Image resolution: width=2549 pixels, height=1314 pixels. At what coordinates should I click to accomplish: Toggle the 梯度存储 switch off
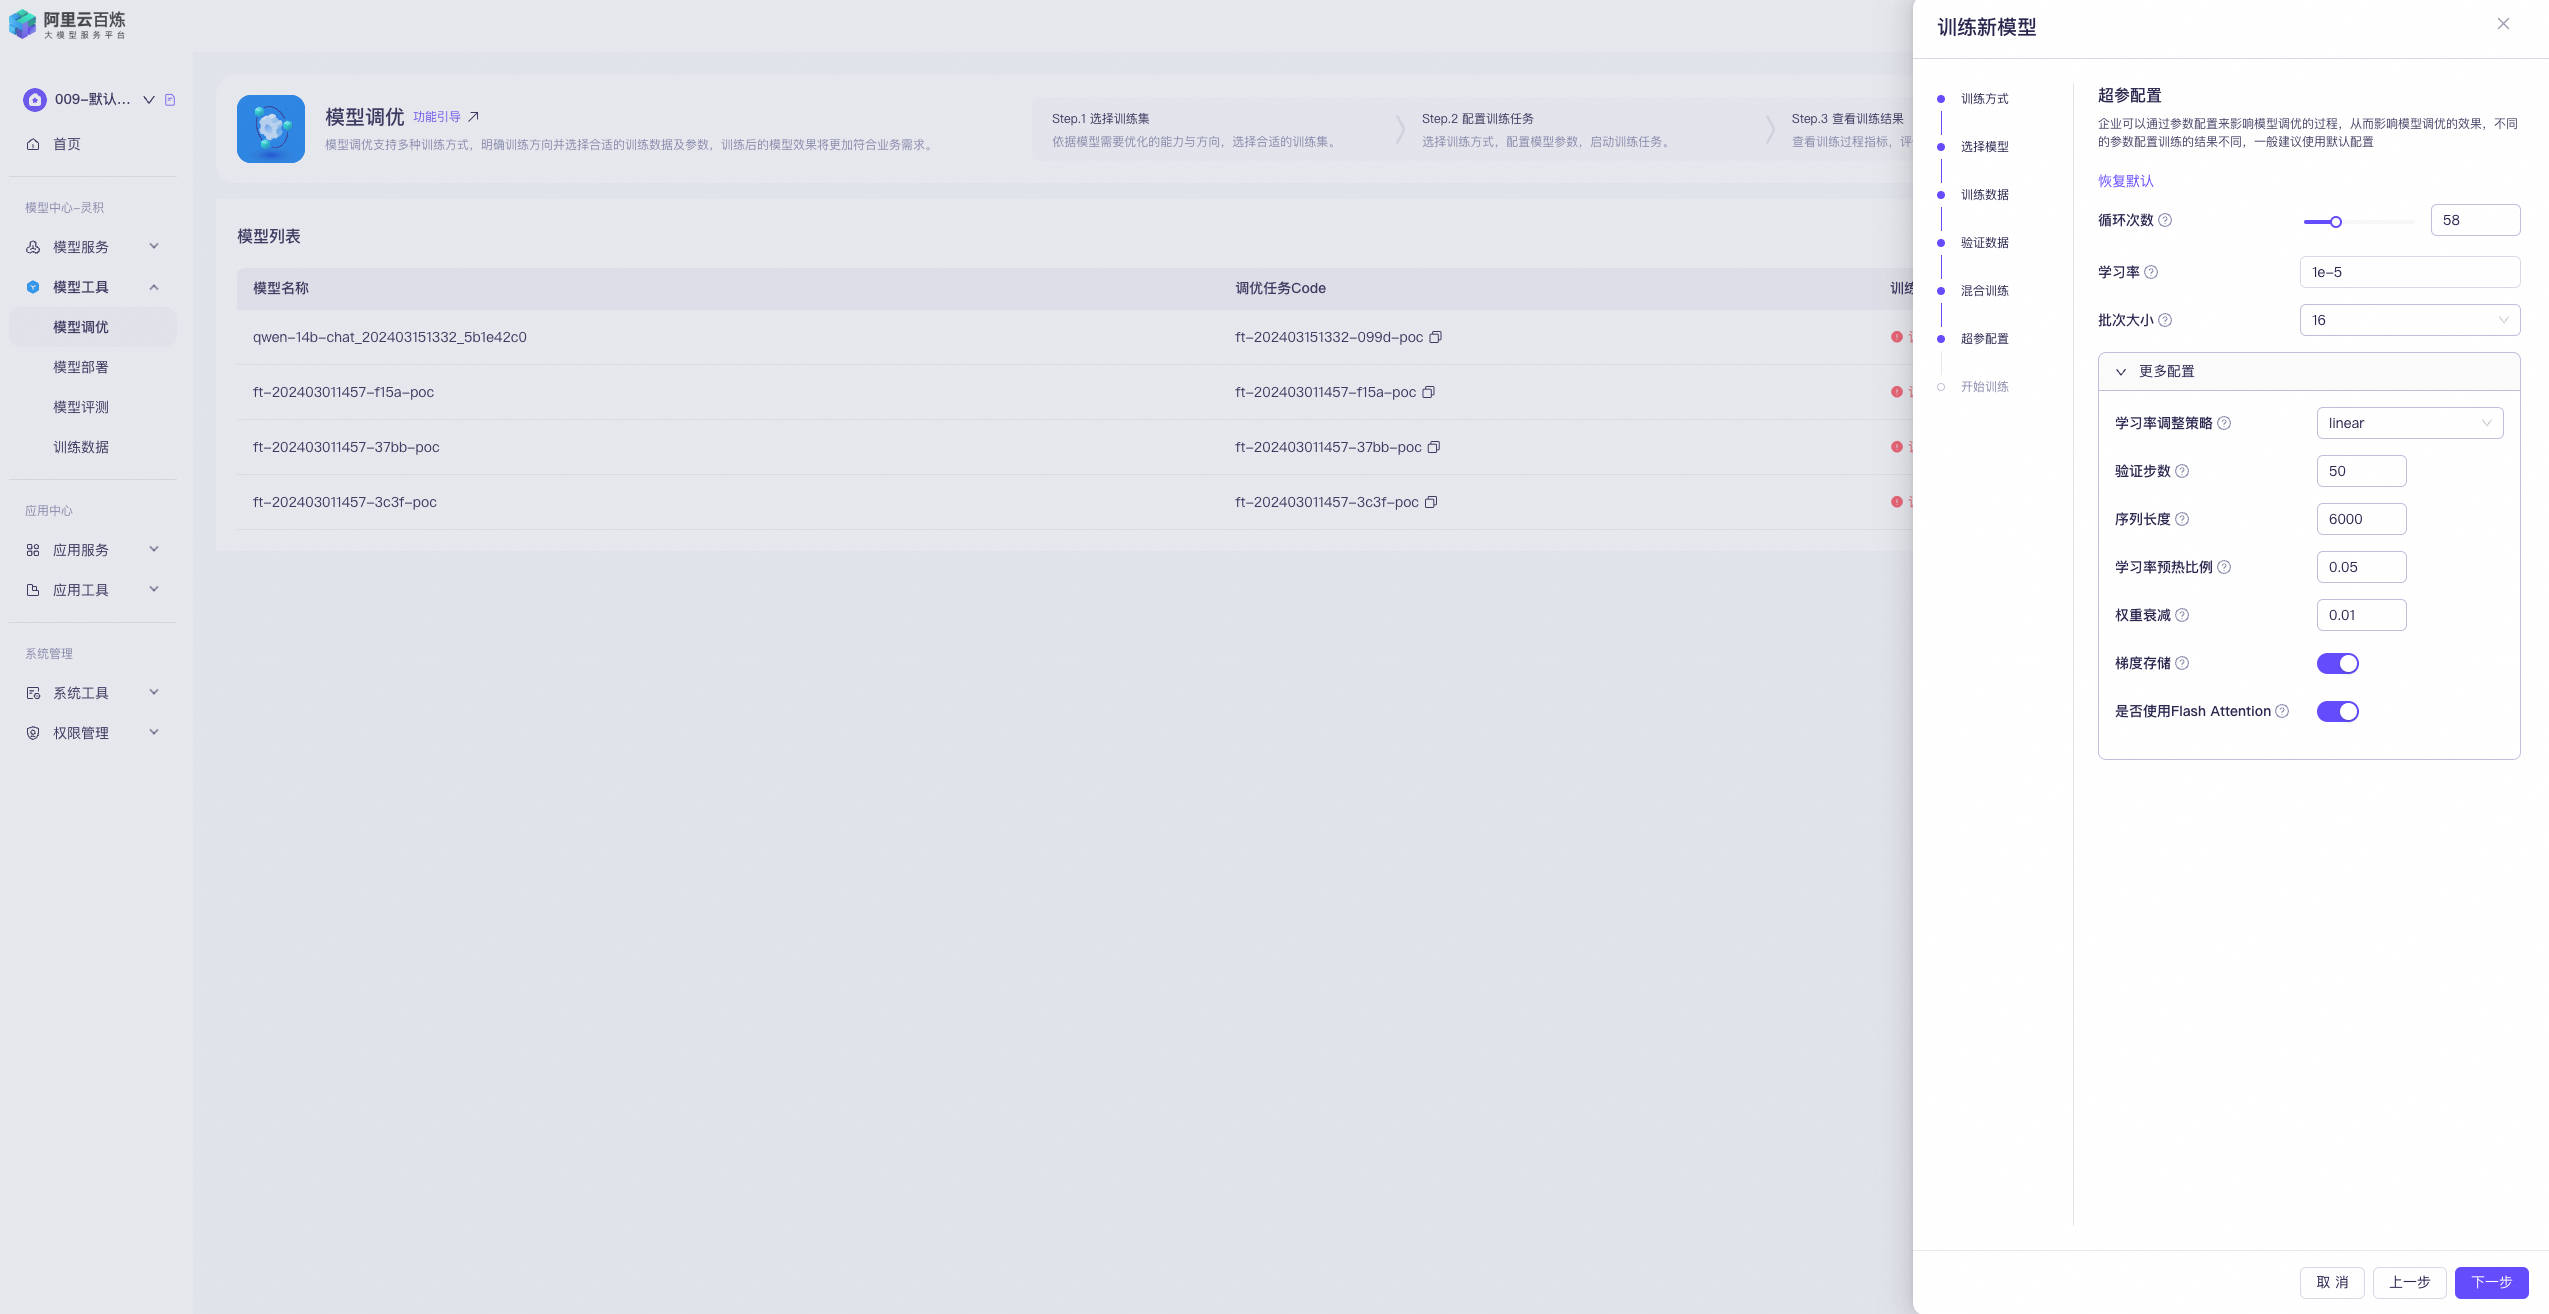[x=2338, y=663]
